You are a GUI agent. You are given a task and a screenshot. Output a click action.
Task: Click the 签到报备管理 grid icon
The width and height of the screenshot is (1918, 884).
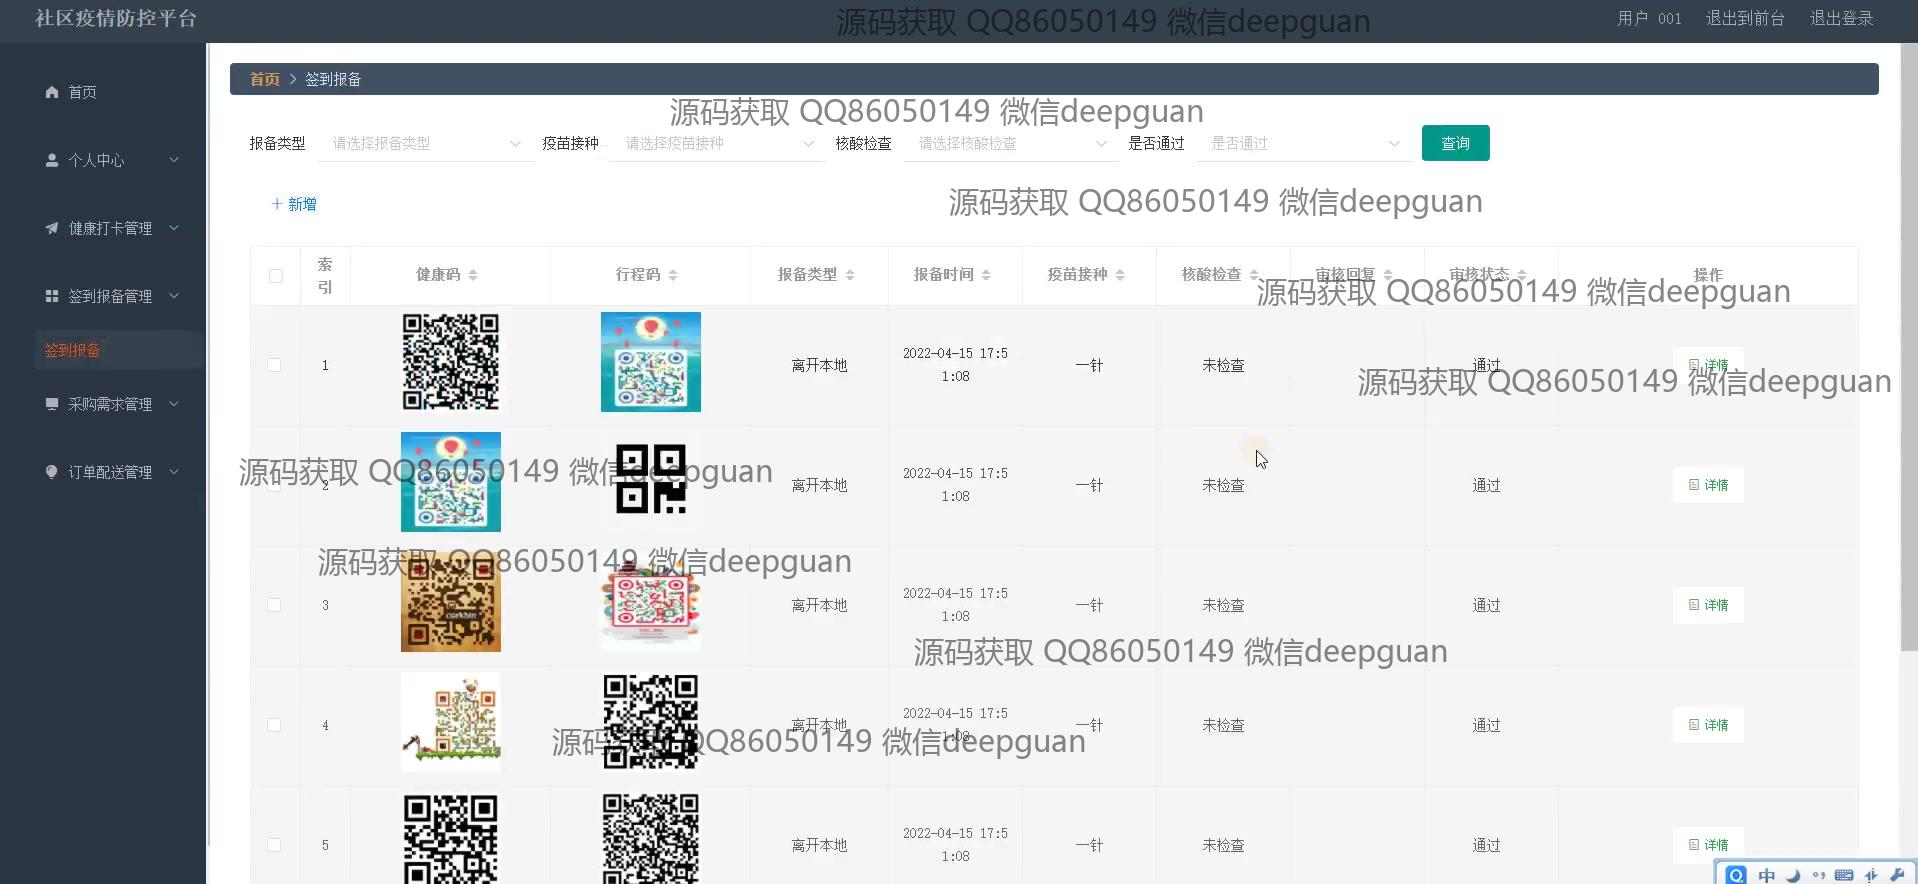click(52, 296)
